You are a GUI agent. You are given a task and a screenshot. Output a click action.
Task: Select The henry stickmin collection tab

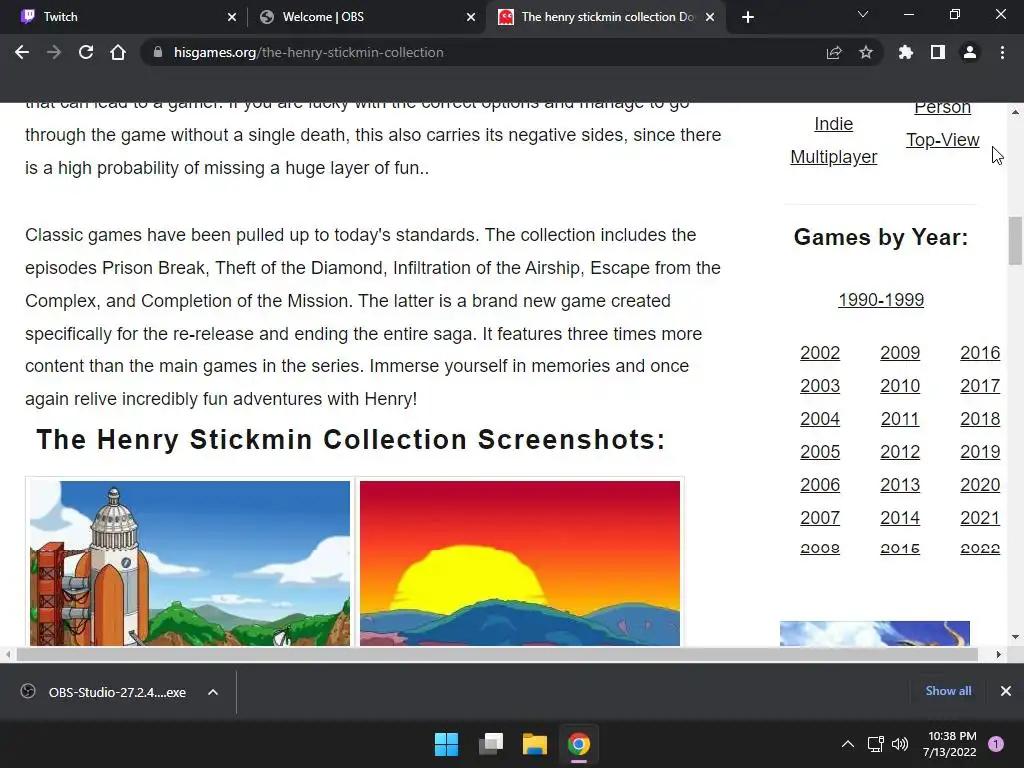point(604,17)
